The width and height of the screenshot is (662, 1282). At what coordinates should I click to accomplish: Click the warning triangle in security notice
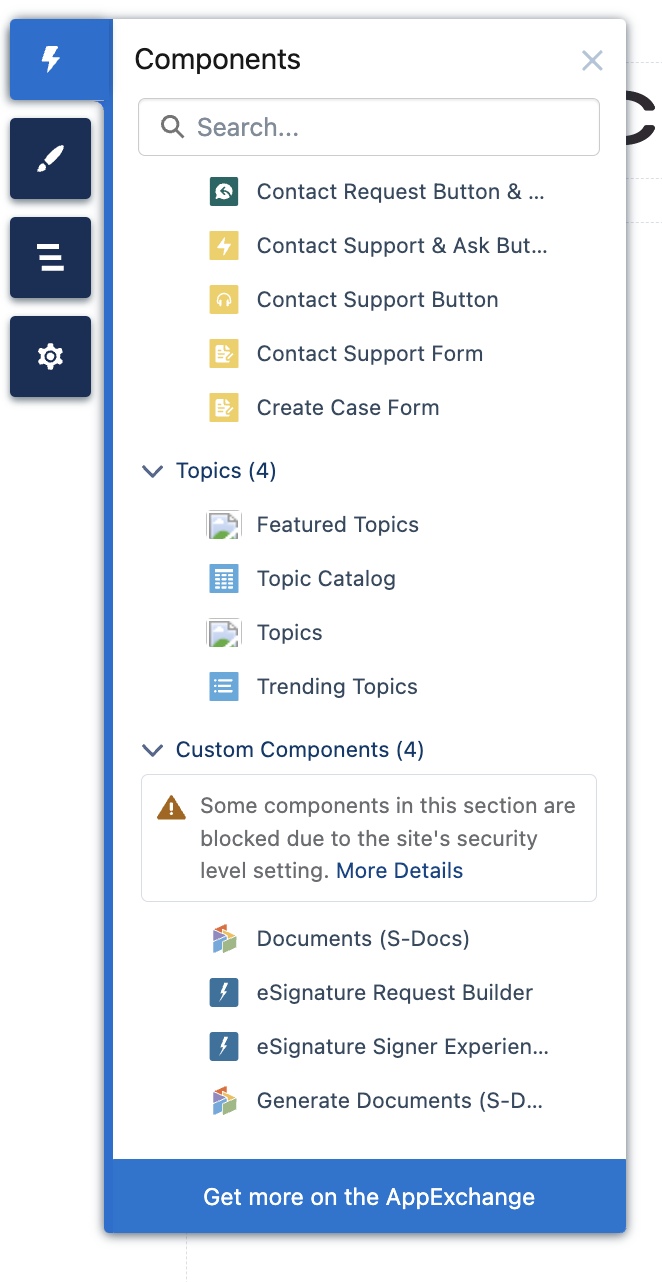point(171,808)
